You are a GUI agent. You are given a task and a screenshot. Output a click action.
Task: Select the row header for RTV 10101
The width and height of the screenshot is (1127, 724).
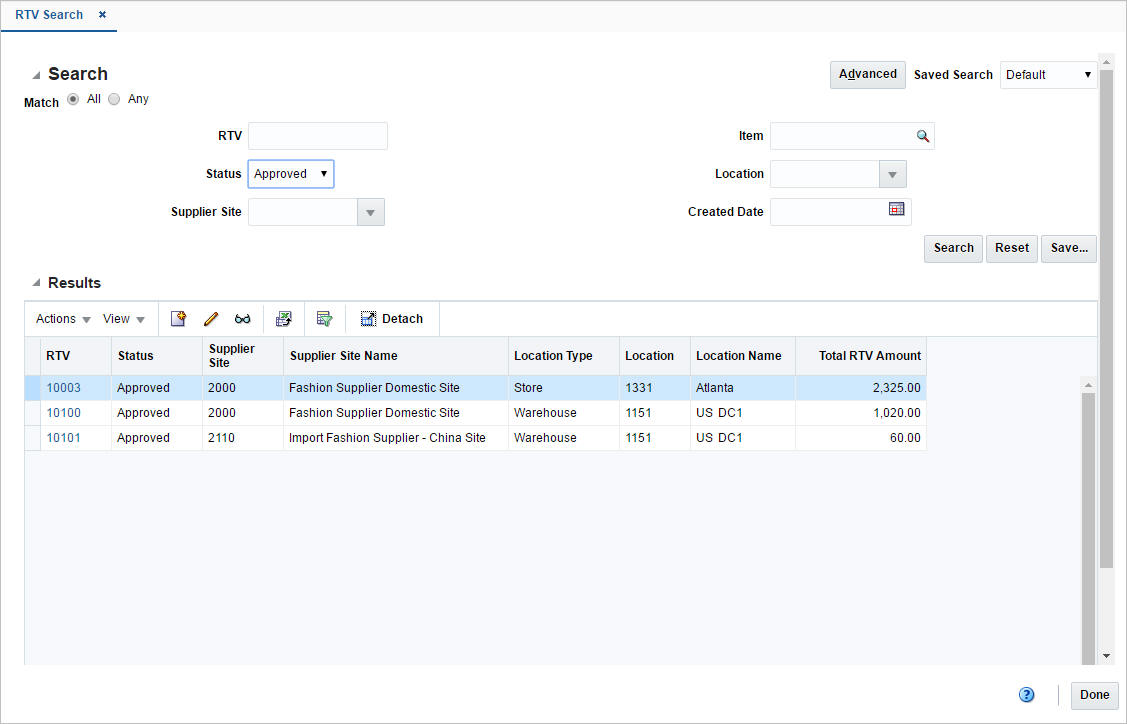tap(32, 438)
